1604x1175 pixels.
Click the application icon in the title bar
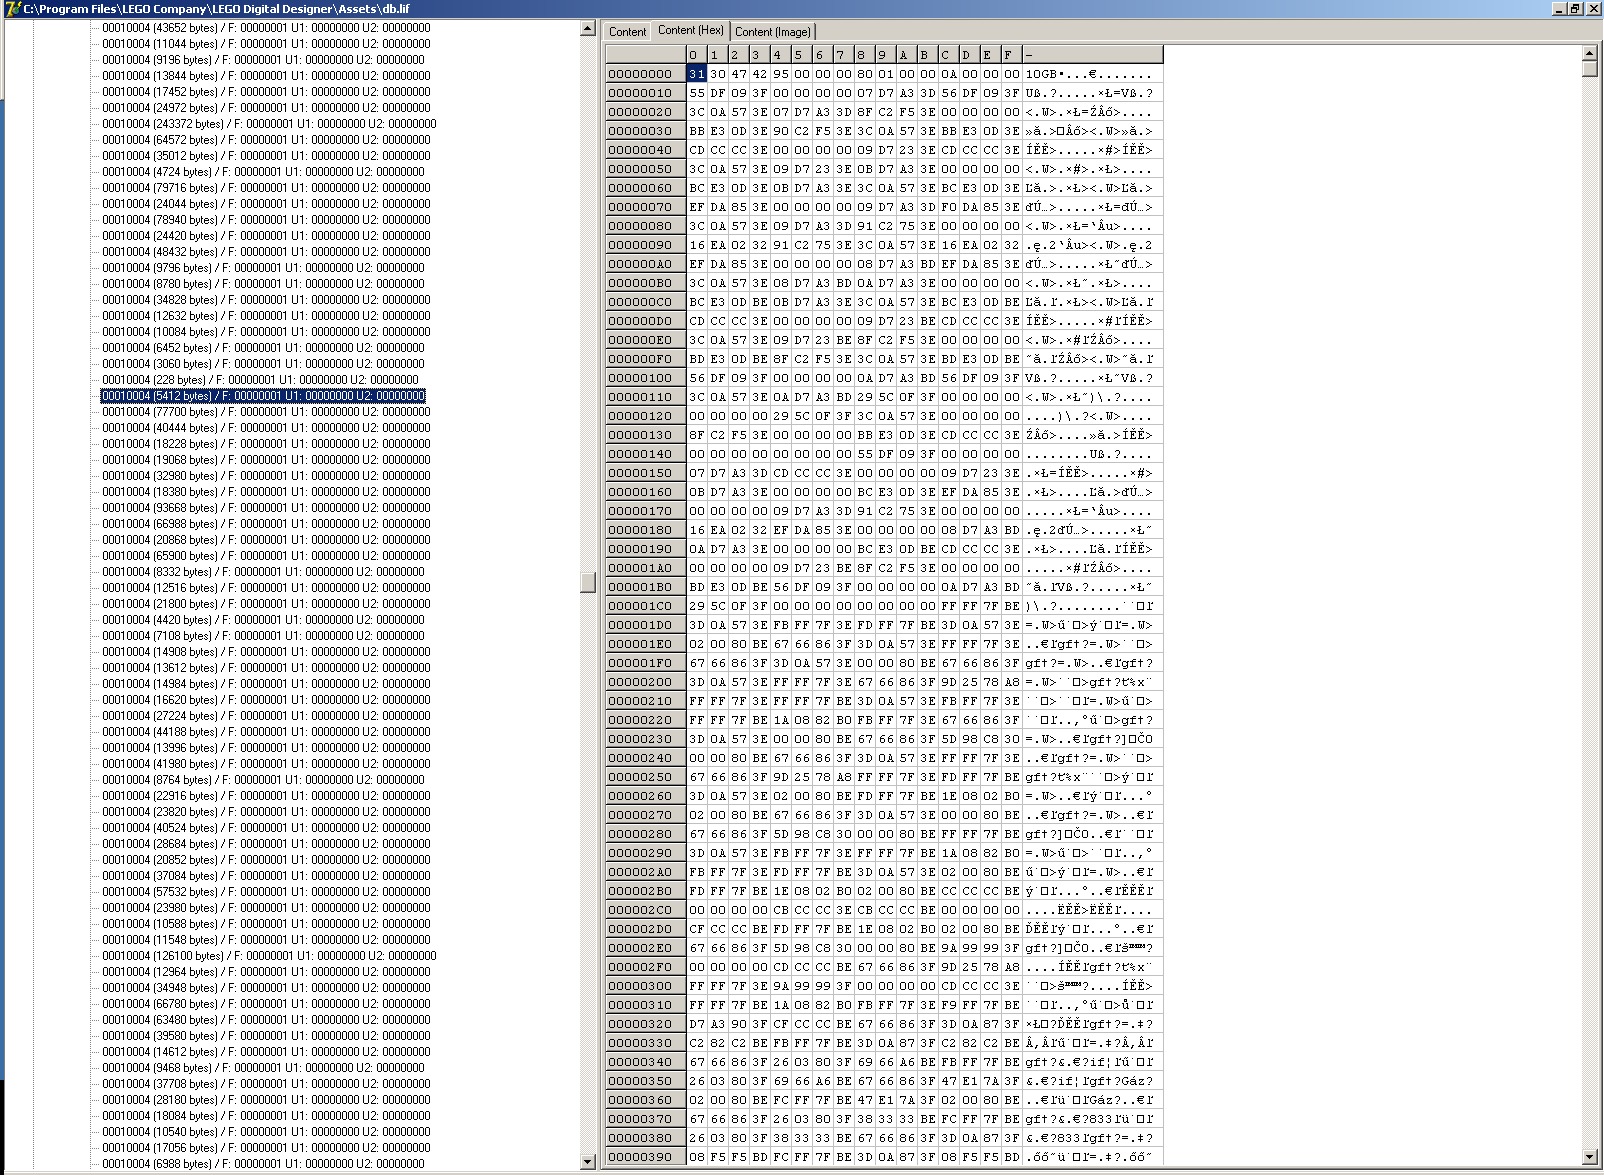coord(11,8)
